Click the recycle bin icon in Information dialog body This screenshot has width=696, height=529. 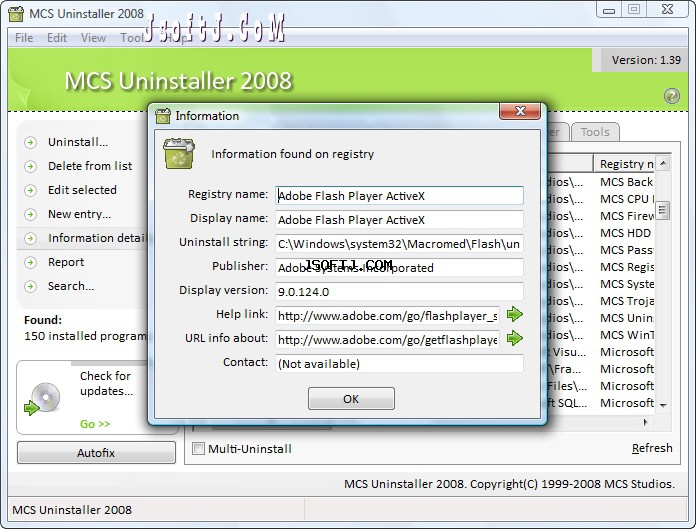tap(179, 154)
